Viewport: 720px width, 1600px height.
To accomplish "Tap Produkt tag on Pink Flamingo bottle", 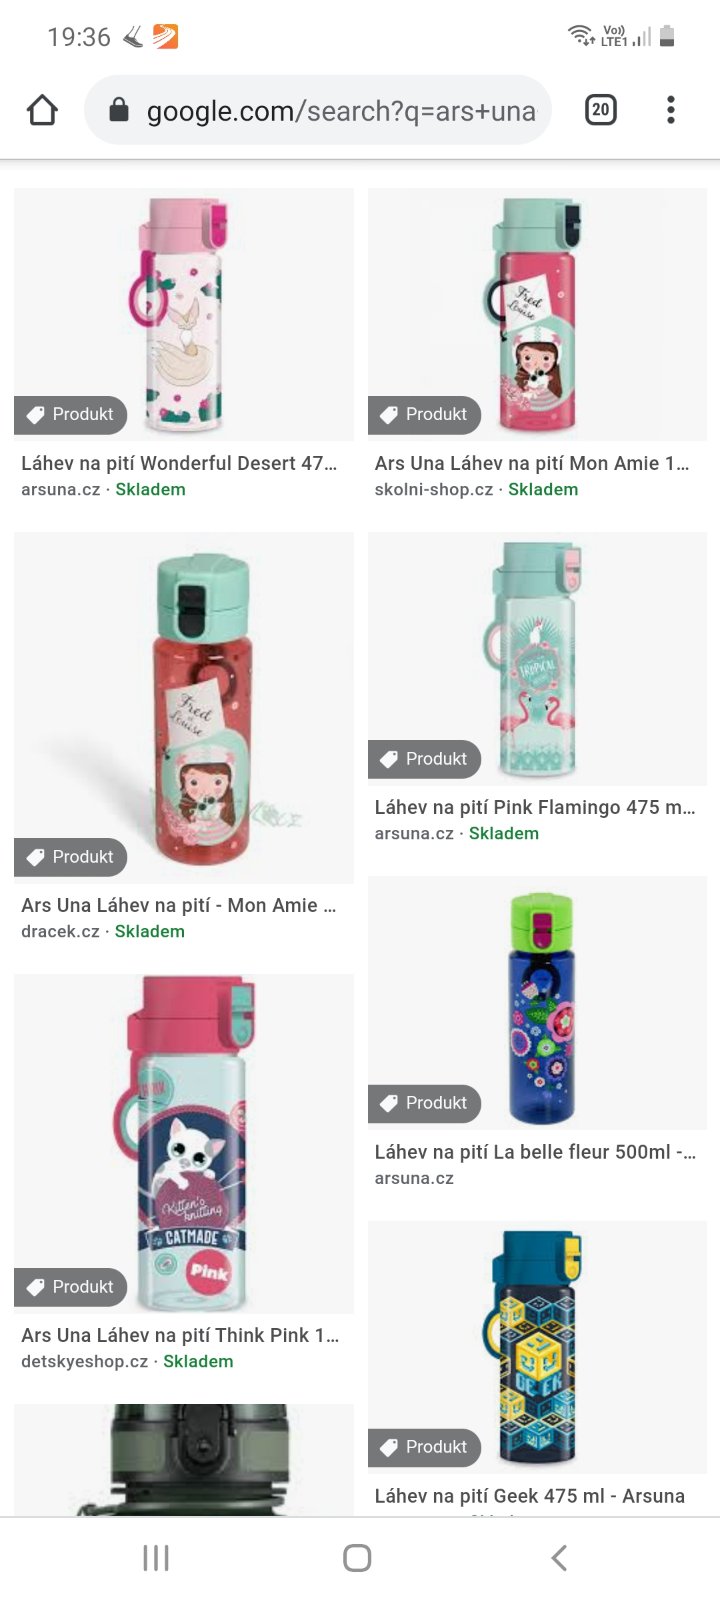I will pyautogui.click(x=424, y=759).
